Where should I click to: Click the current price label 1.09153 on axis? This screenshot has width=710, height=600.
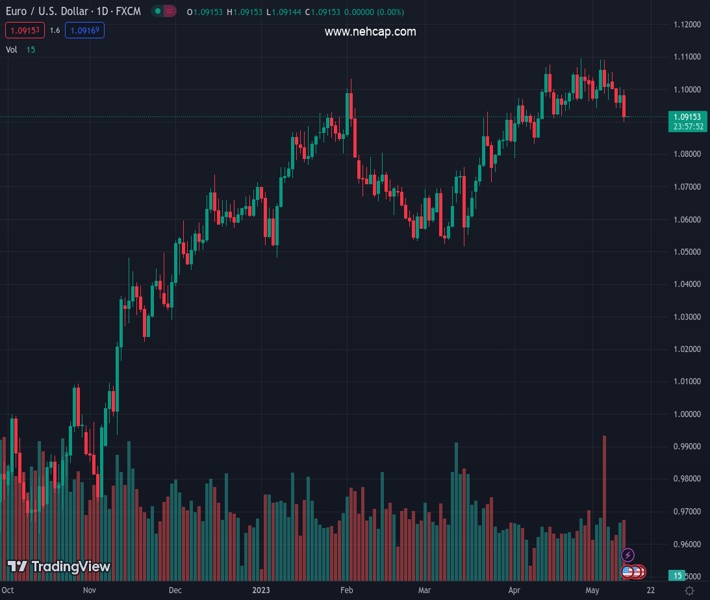[686, 117]
